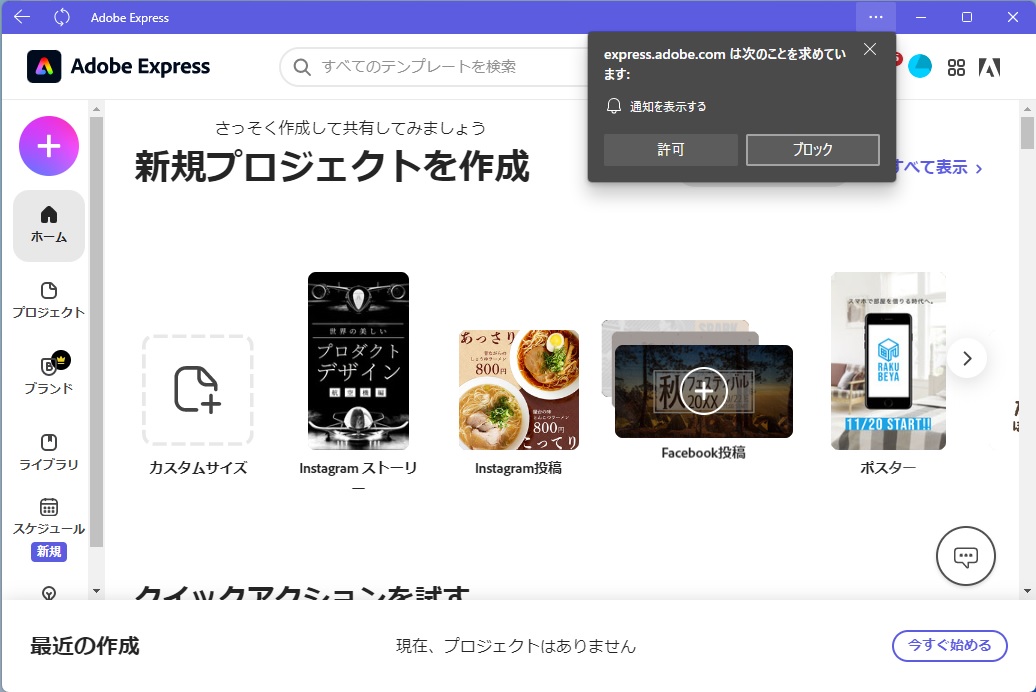The width and height of the screenshot is (1036, 692).
Task: Click the 最近の作成 heading
Action: coord(85,646)
